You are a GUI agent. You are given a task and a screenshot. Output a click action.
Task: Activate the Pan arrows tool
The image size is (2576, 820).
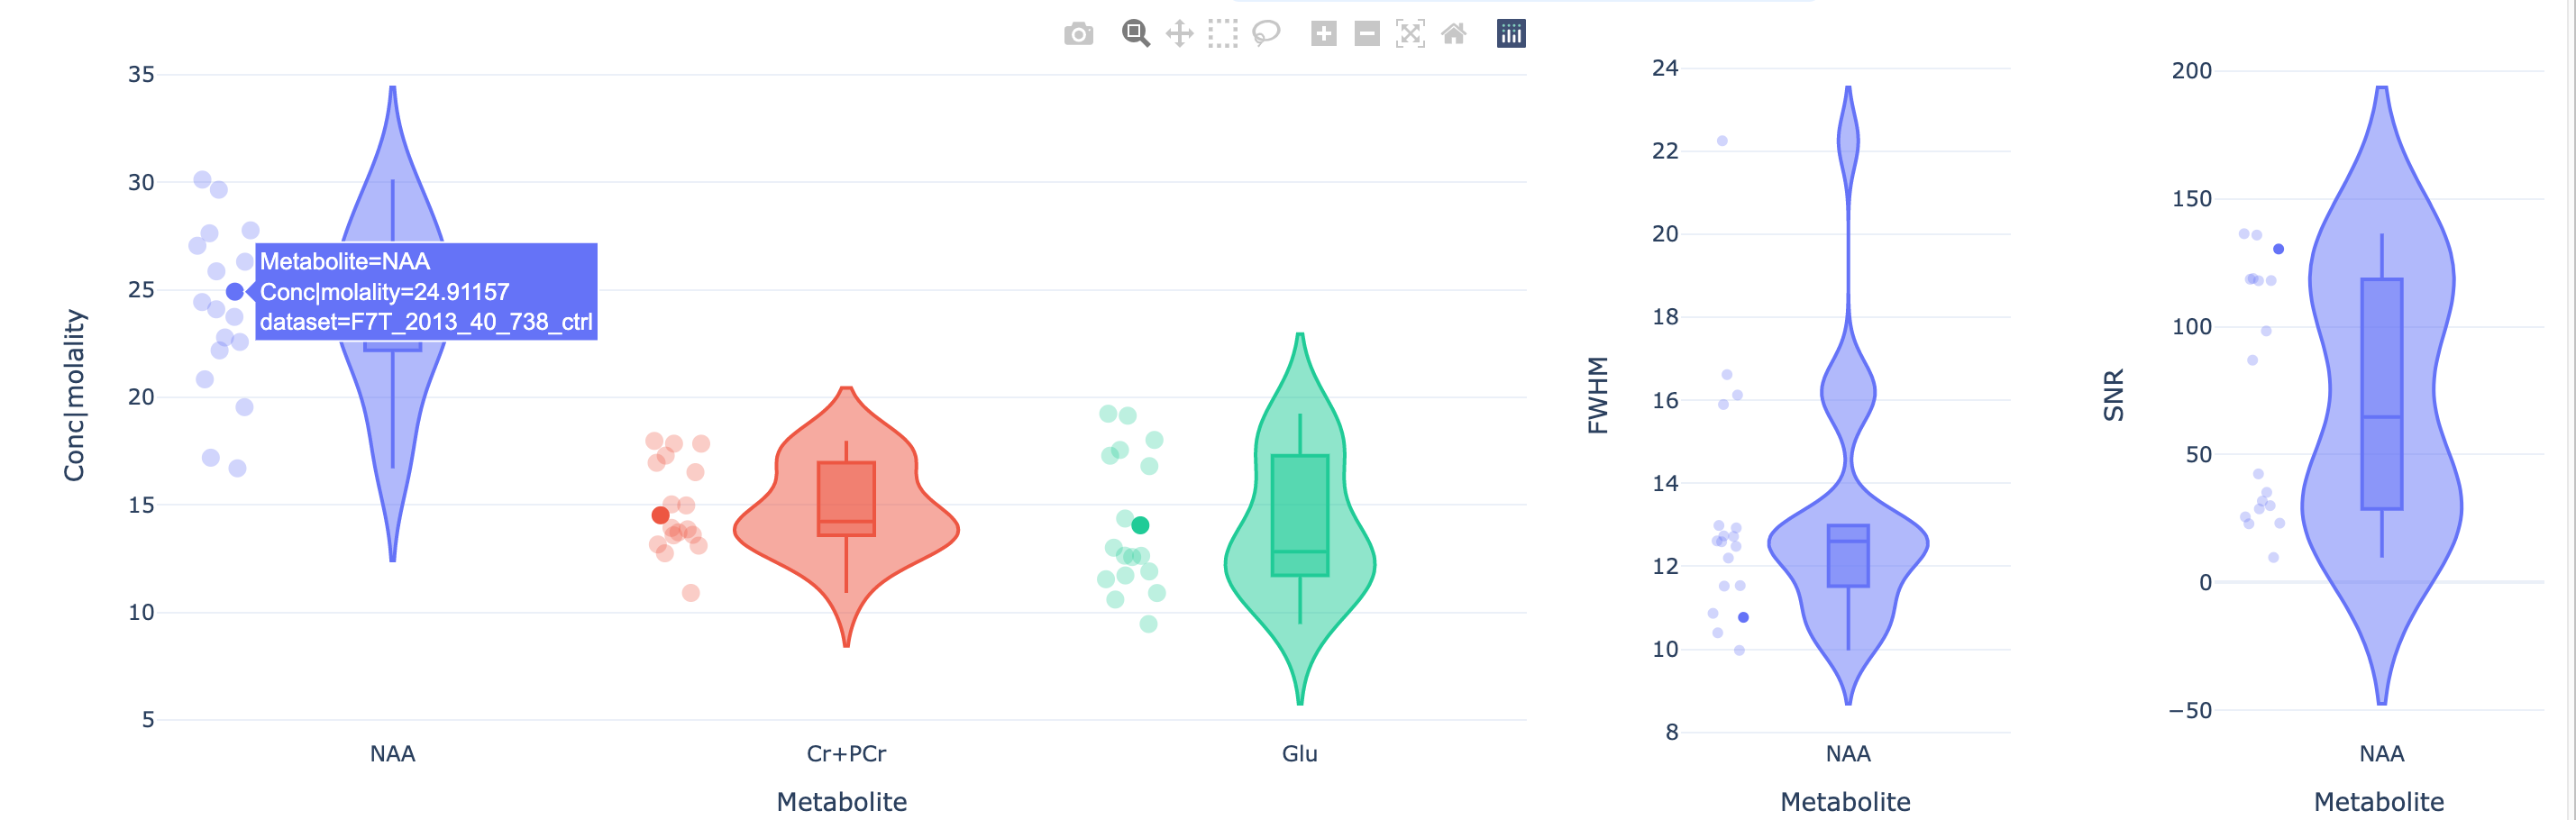coord(1180,34)
